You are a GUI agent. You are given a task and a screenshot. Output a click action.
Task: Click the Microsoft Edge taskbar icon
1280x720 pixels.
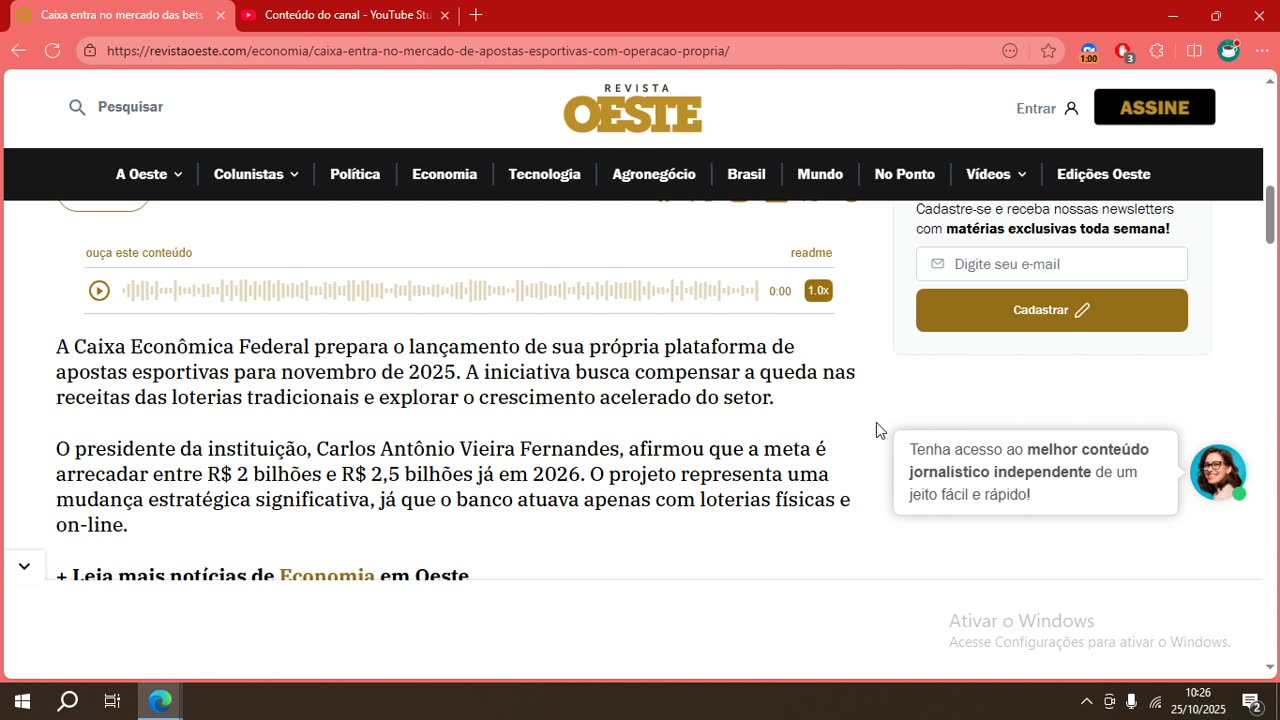(x=160, y=701)
